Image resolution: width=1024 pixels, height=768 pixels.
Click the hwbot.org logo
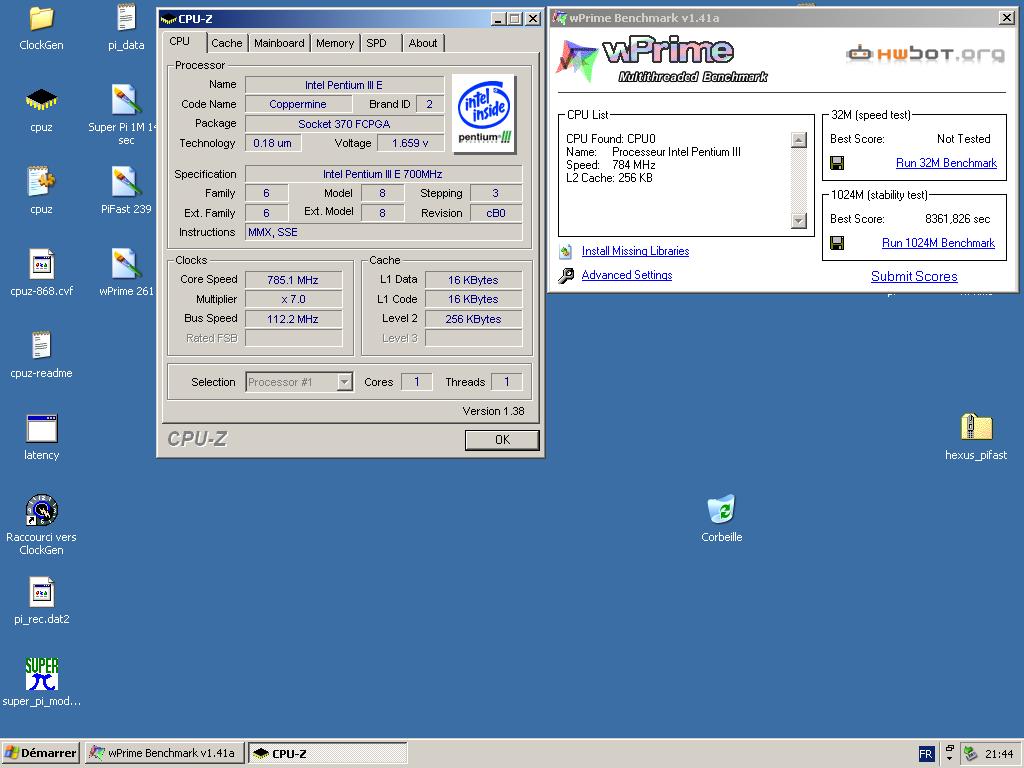[x=925, y=54]
